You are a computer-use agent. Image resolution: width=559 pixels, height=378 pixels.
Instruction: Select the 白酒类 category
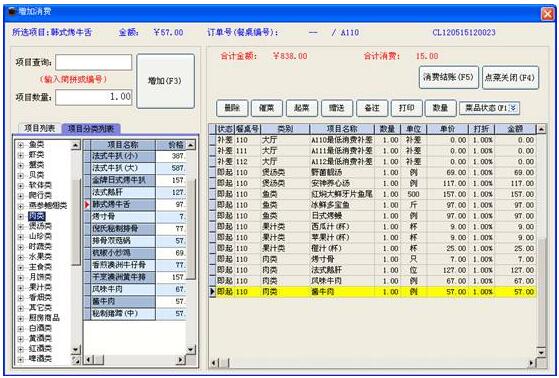[40, 328]
